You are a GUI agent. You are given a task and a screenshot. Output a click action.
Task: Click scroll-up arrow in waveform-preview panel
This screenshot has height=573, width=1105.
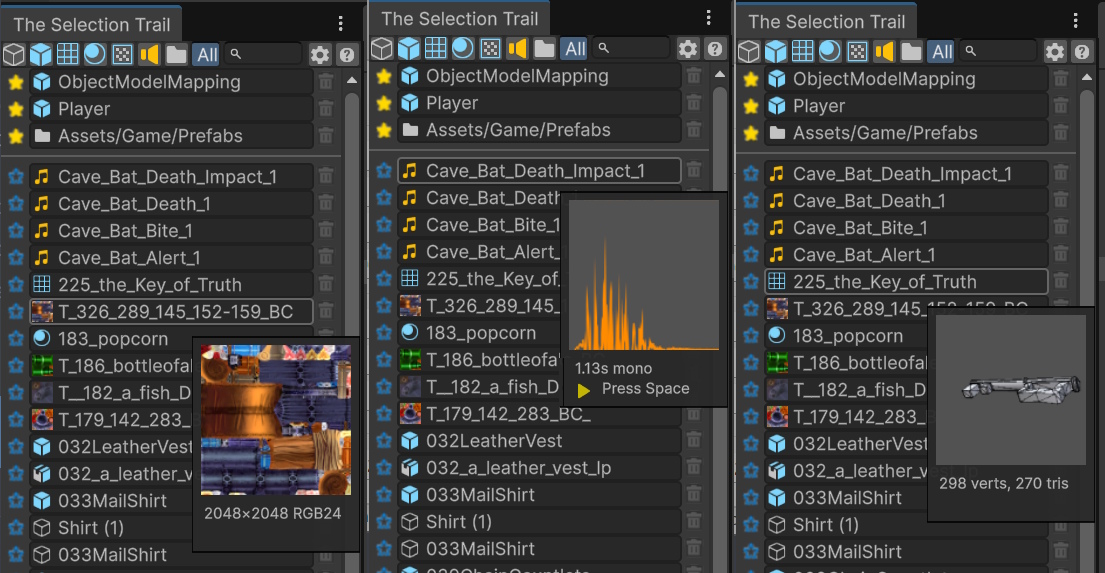point(720,74)
